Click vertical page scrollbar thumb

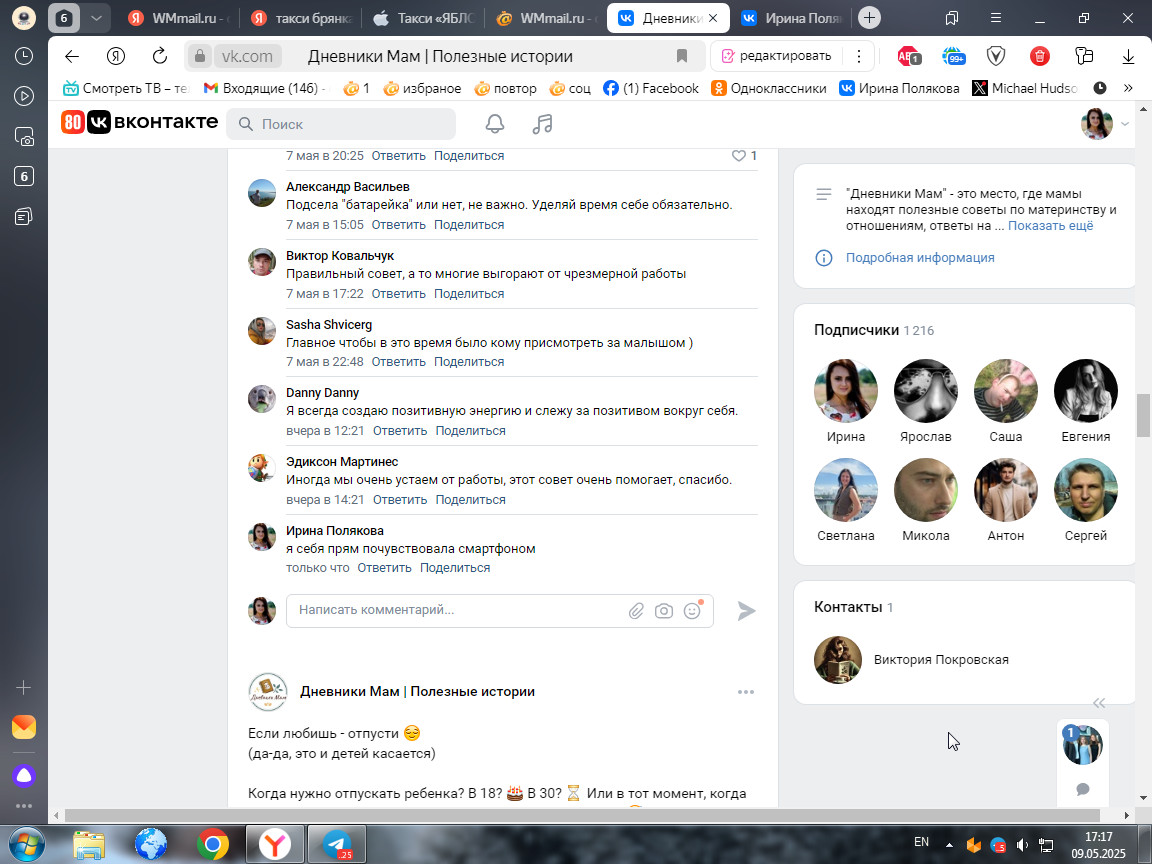[x=1143, y=415]
